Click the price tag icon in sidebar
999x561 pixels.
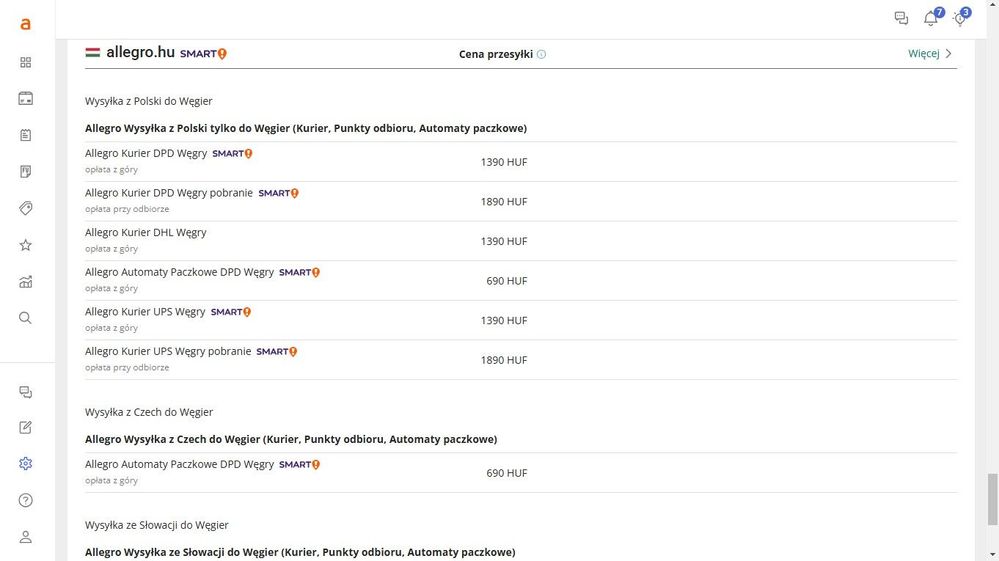[x=26, y=208]
